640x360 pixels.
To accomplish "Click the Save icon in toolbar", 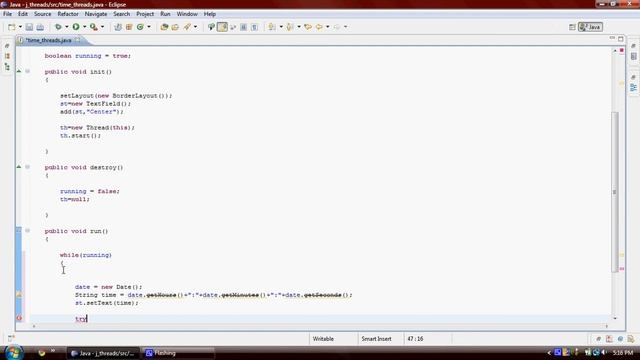I will [29, 27].
